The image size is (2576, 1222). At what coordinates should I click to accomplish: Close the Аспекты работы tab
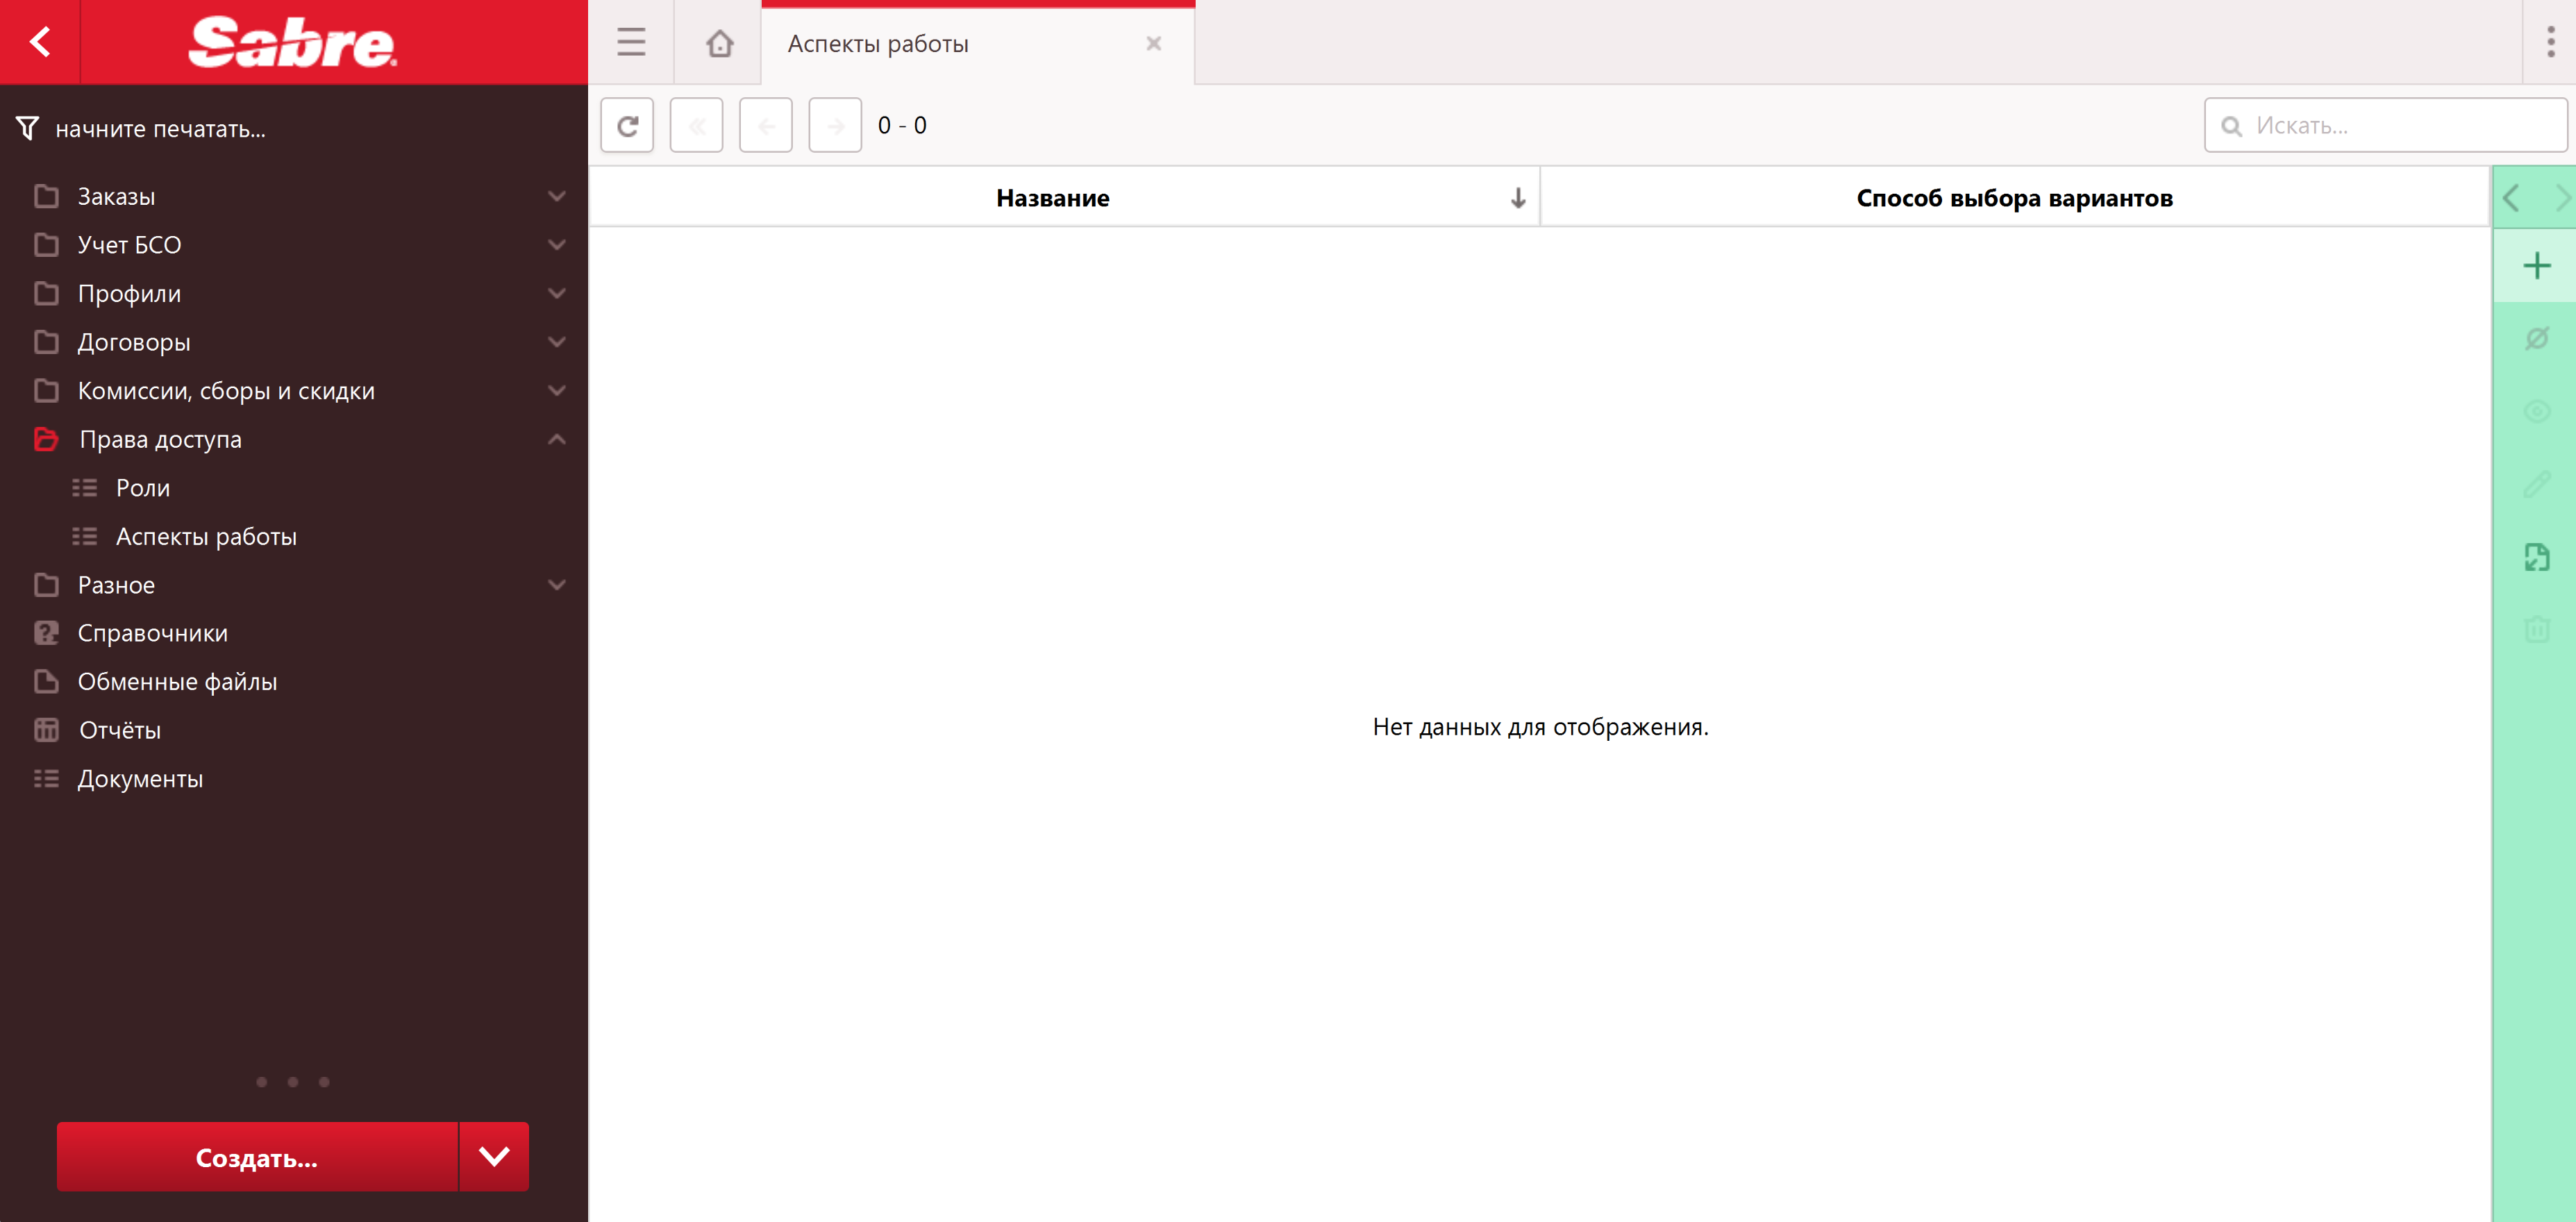(x=1153, y=44)
